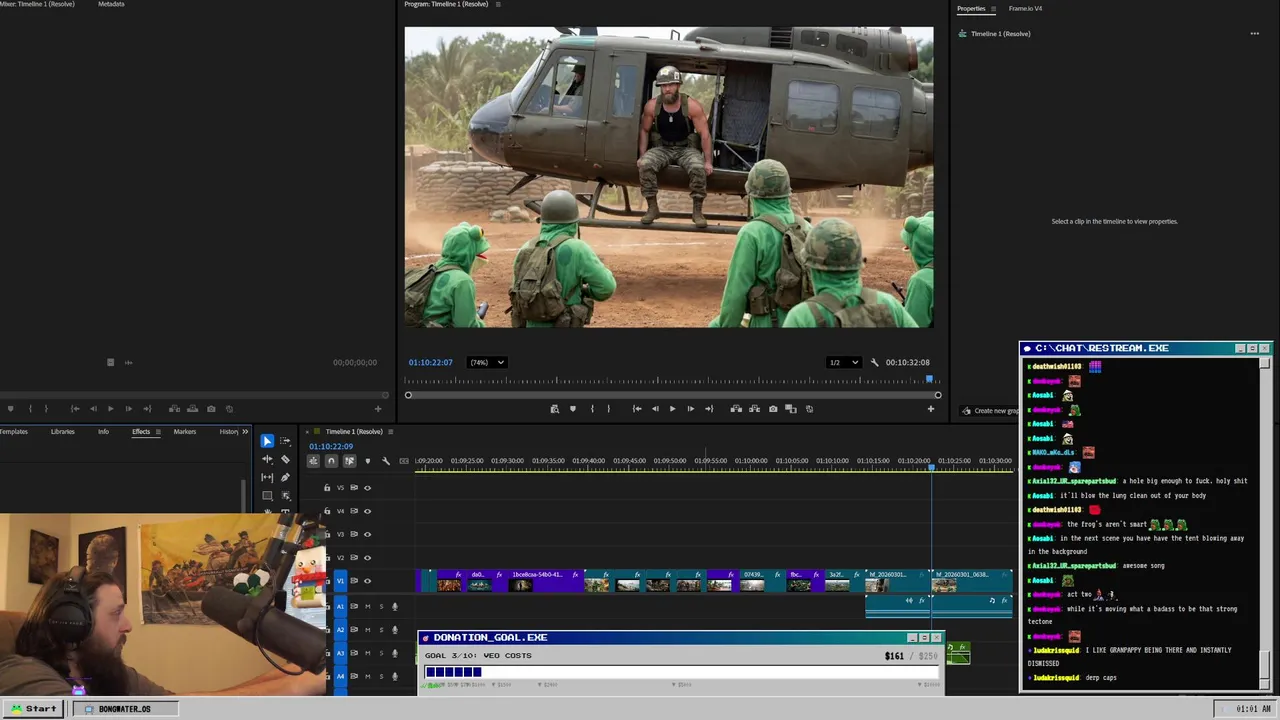1280x720 pixels.
Task: Toggle sync lock on track V2
Action: (353, 558)
